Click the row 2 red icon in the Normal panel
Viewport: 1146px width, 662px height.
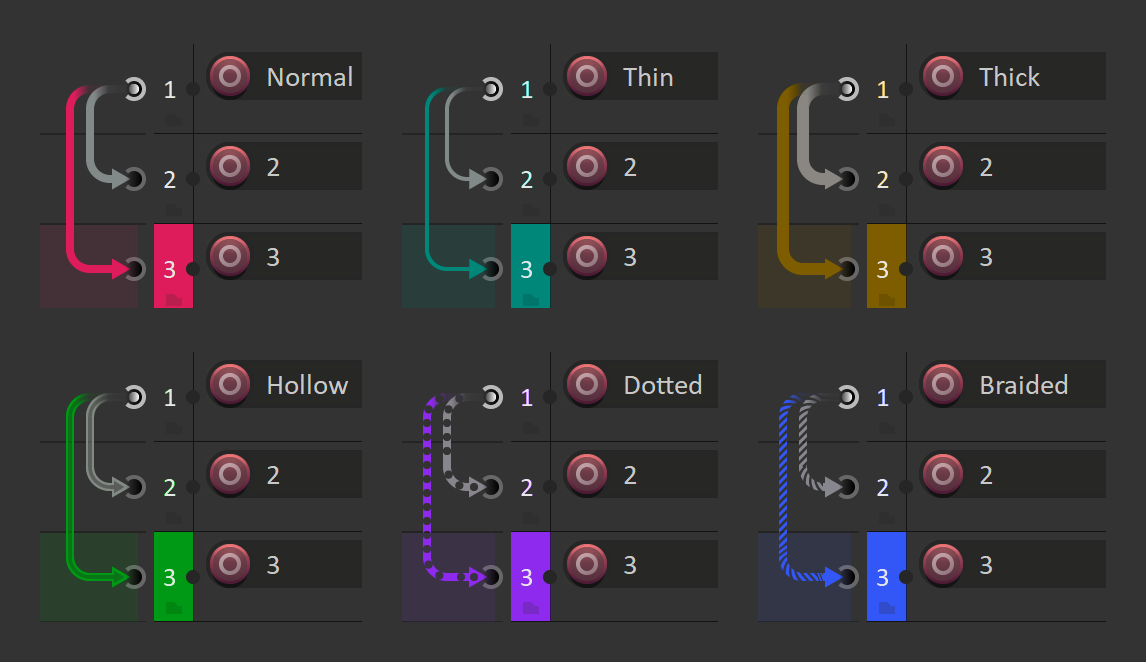pos(229,166)
